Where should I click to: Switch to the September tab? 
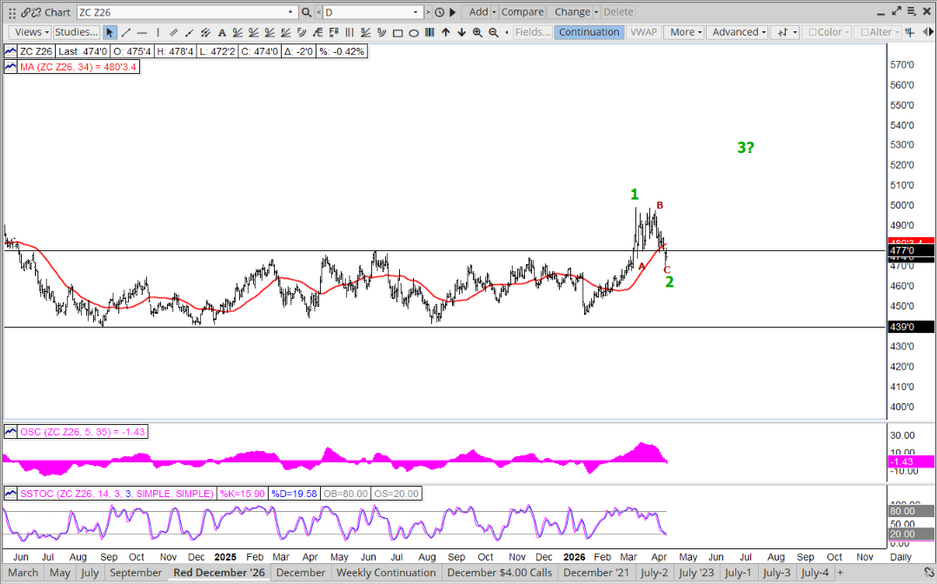[136, 573]
